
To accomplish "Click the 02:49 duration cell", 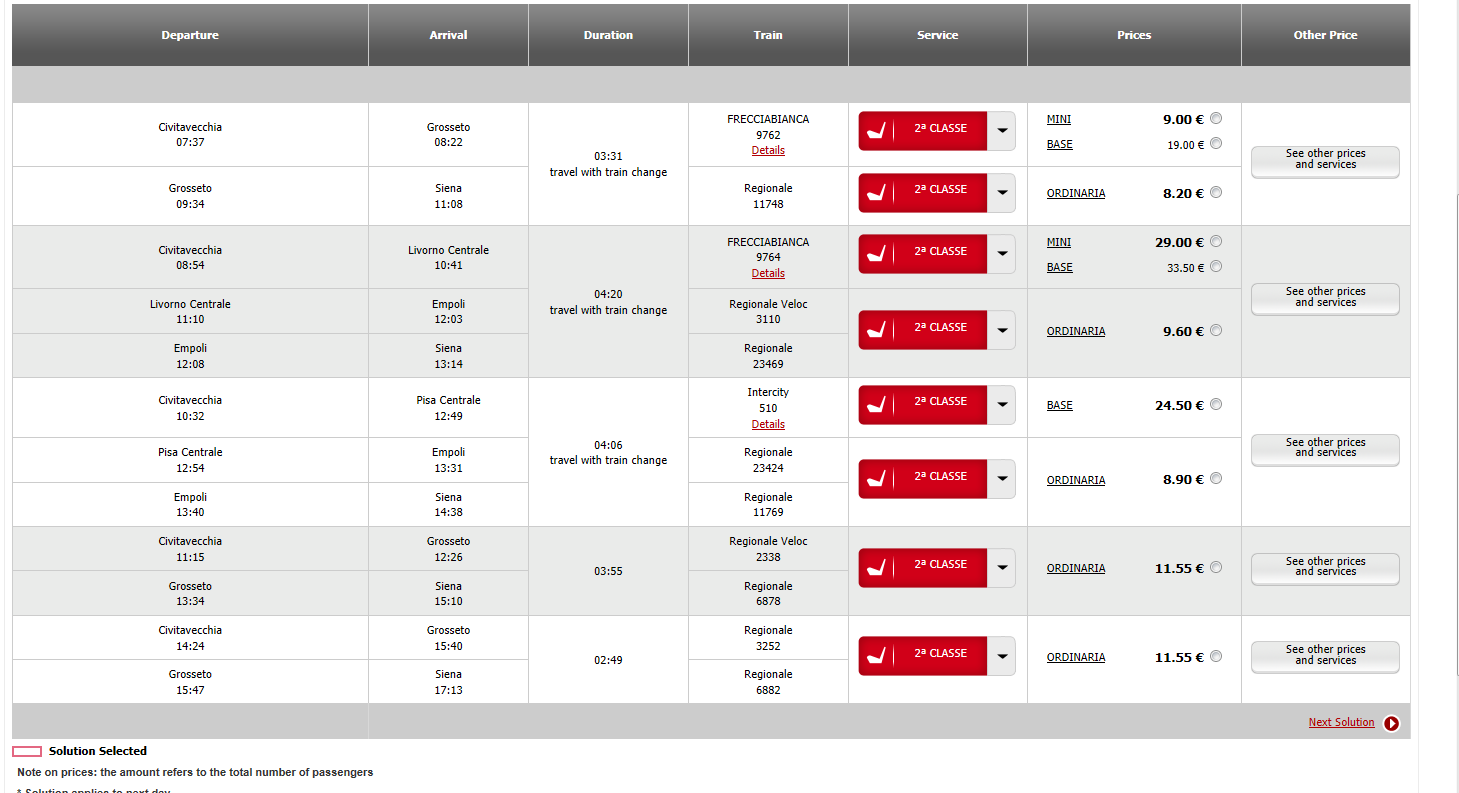I will 608,660.
